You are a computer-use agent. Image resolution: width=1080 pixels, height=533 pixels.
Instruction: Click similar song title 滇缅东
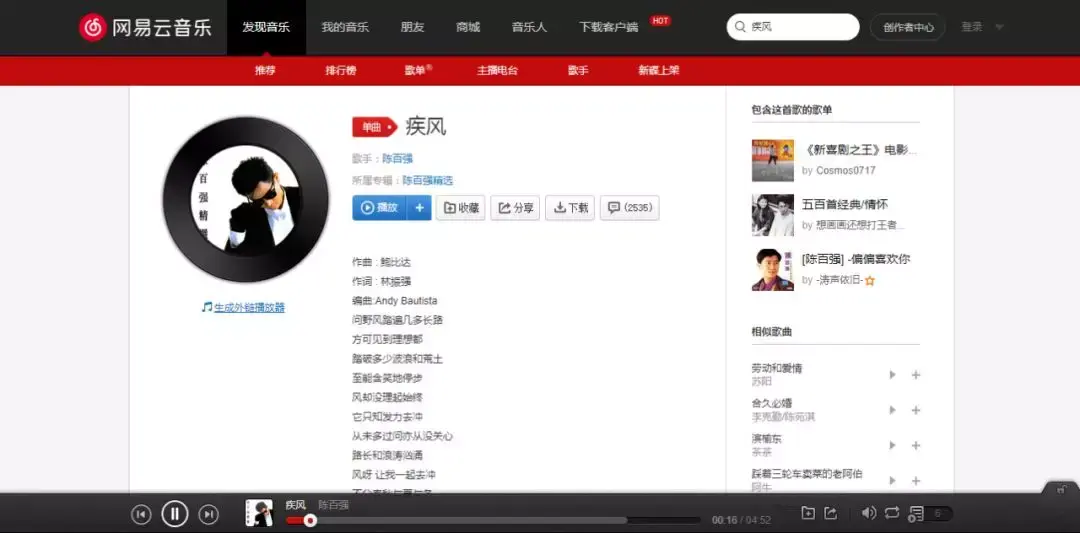[767, 438]
